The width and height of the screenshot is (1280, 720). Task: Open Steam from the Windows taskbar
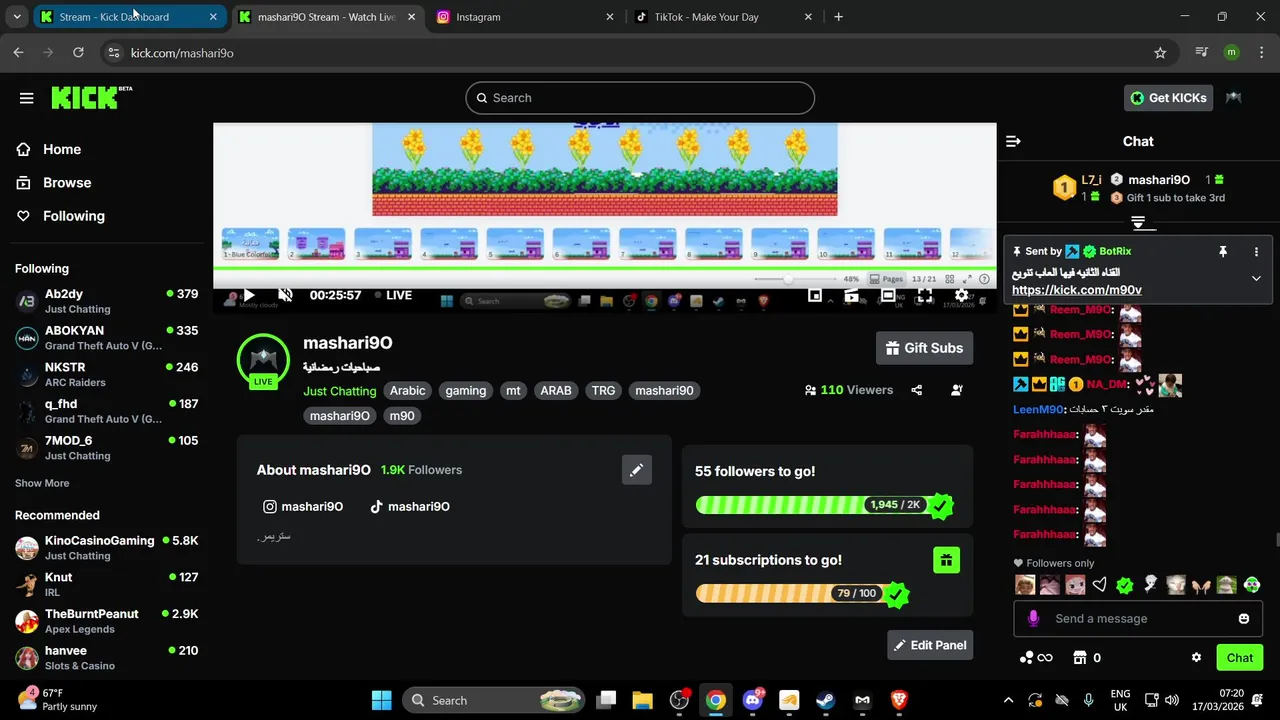(826, 700)
